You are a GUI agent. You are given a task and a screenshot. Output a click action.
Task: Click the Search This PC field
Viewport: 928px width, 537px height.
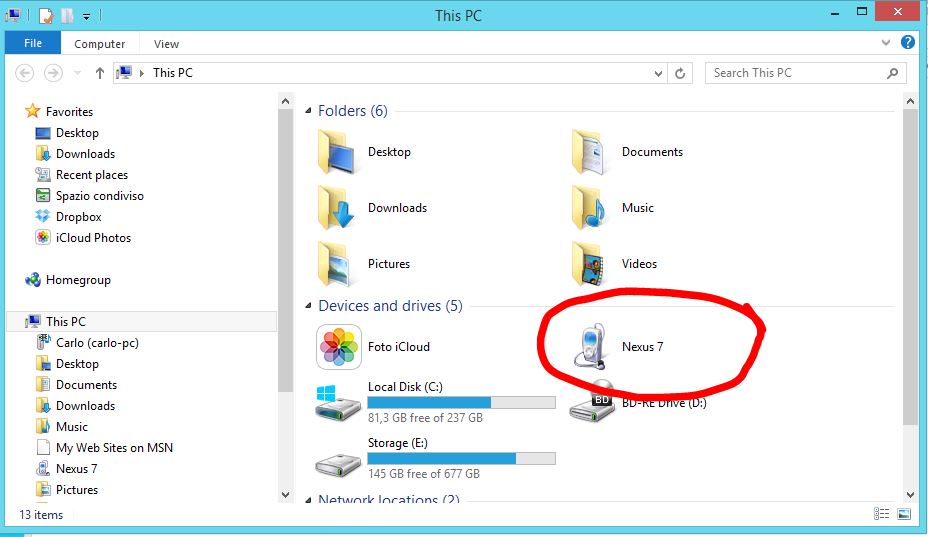point(797,73)
